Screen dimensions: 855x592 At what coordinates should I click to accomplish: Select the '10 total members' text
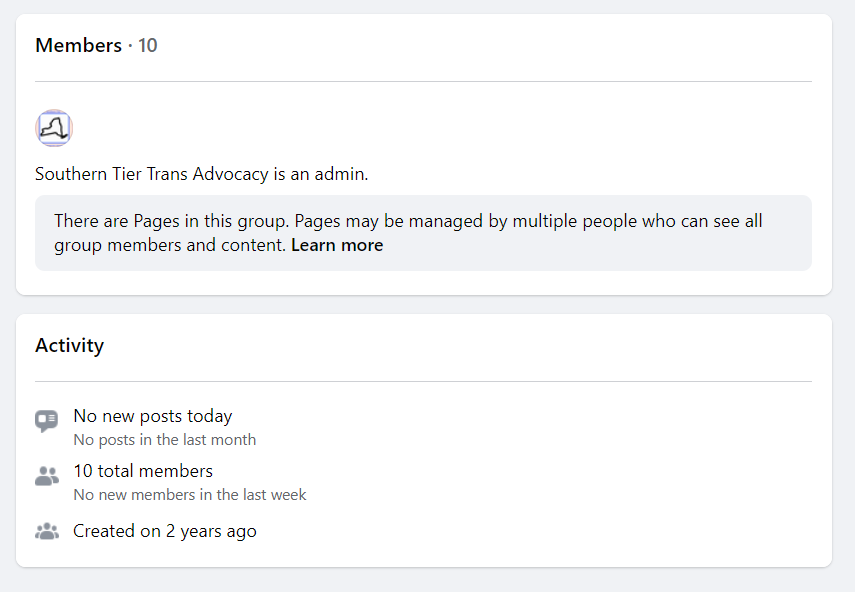(143, 471)
